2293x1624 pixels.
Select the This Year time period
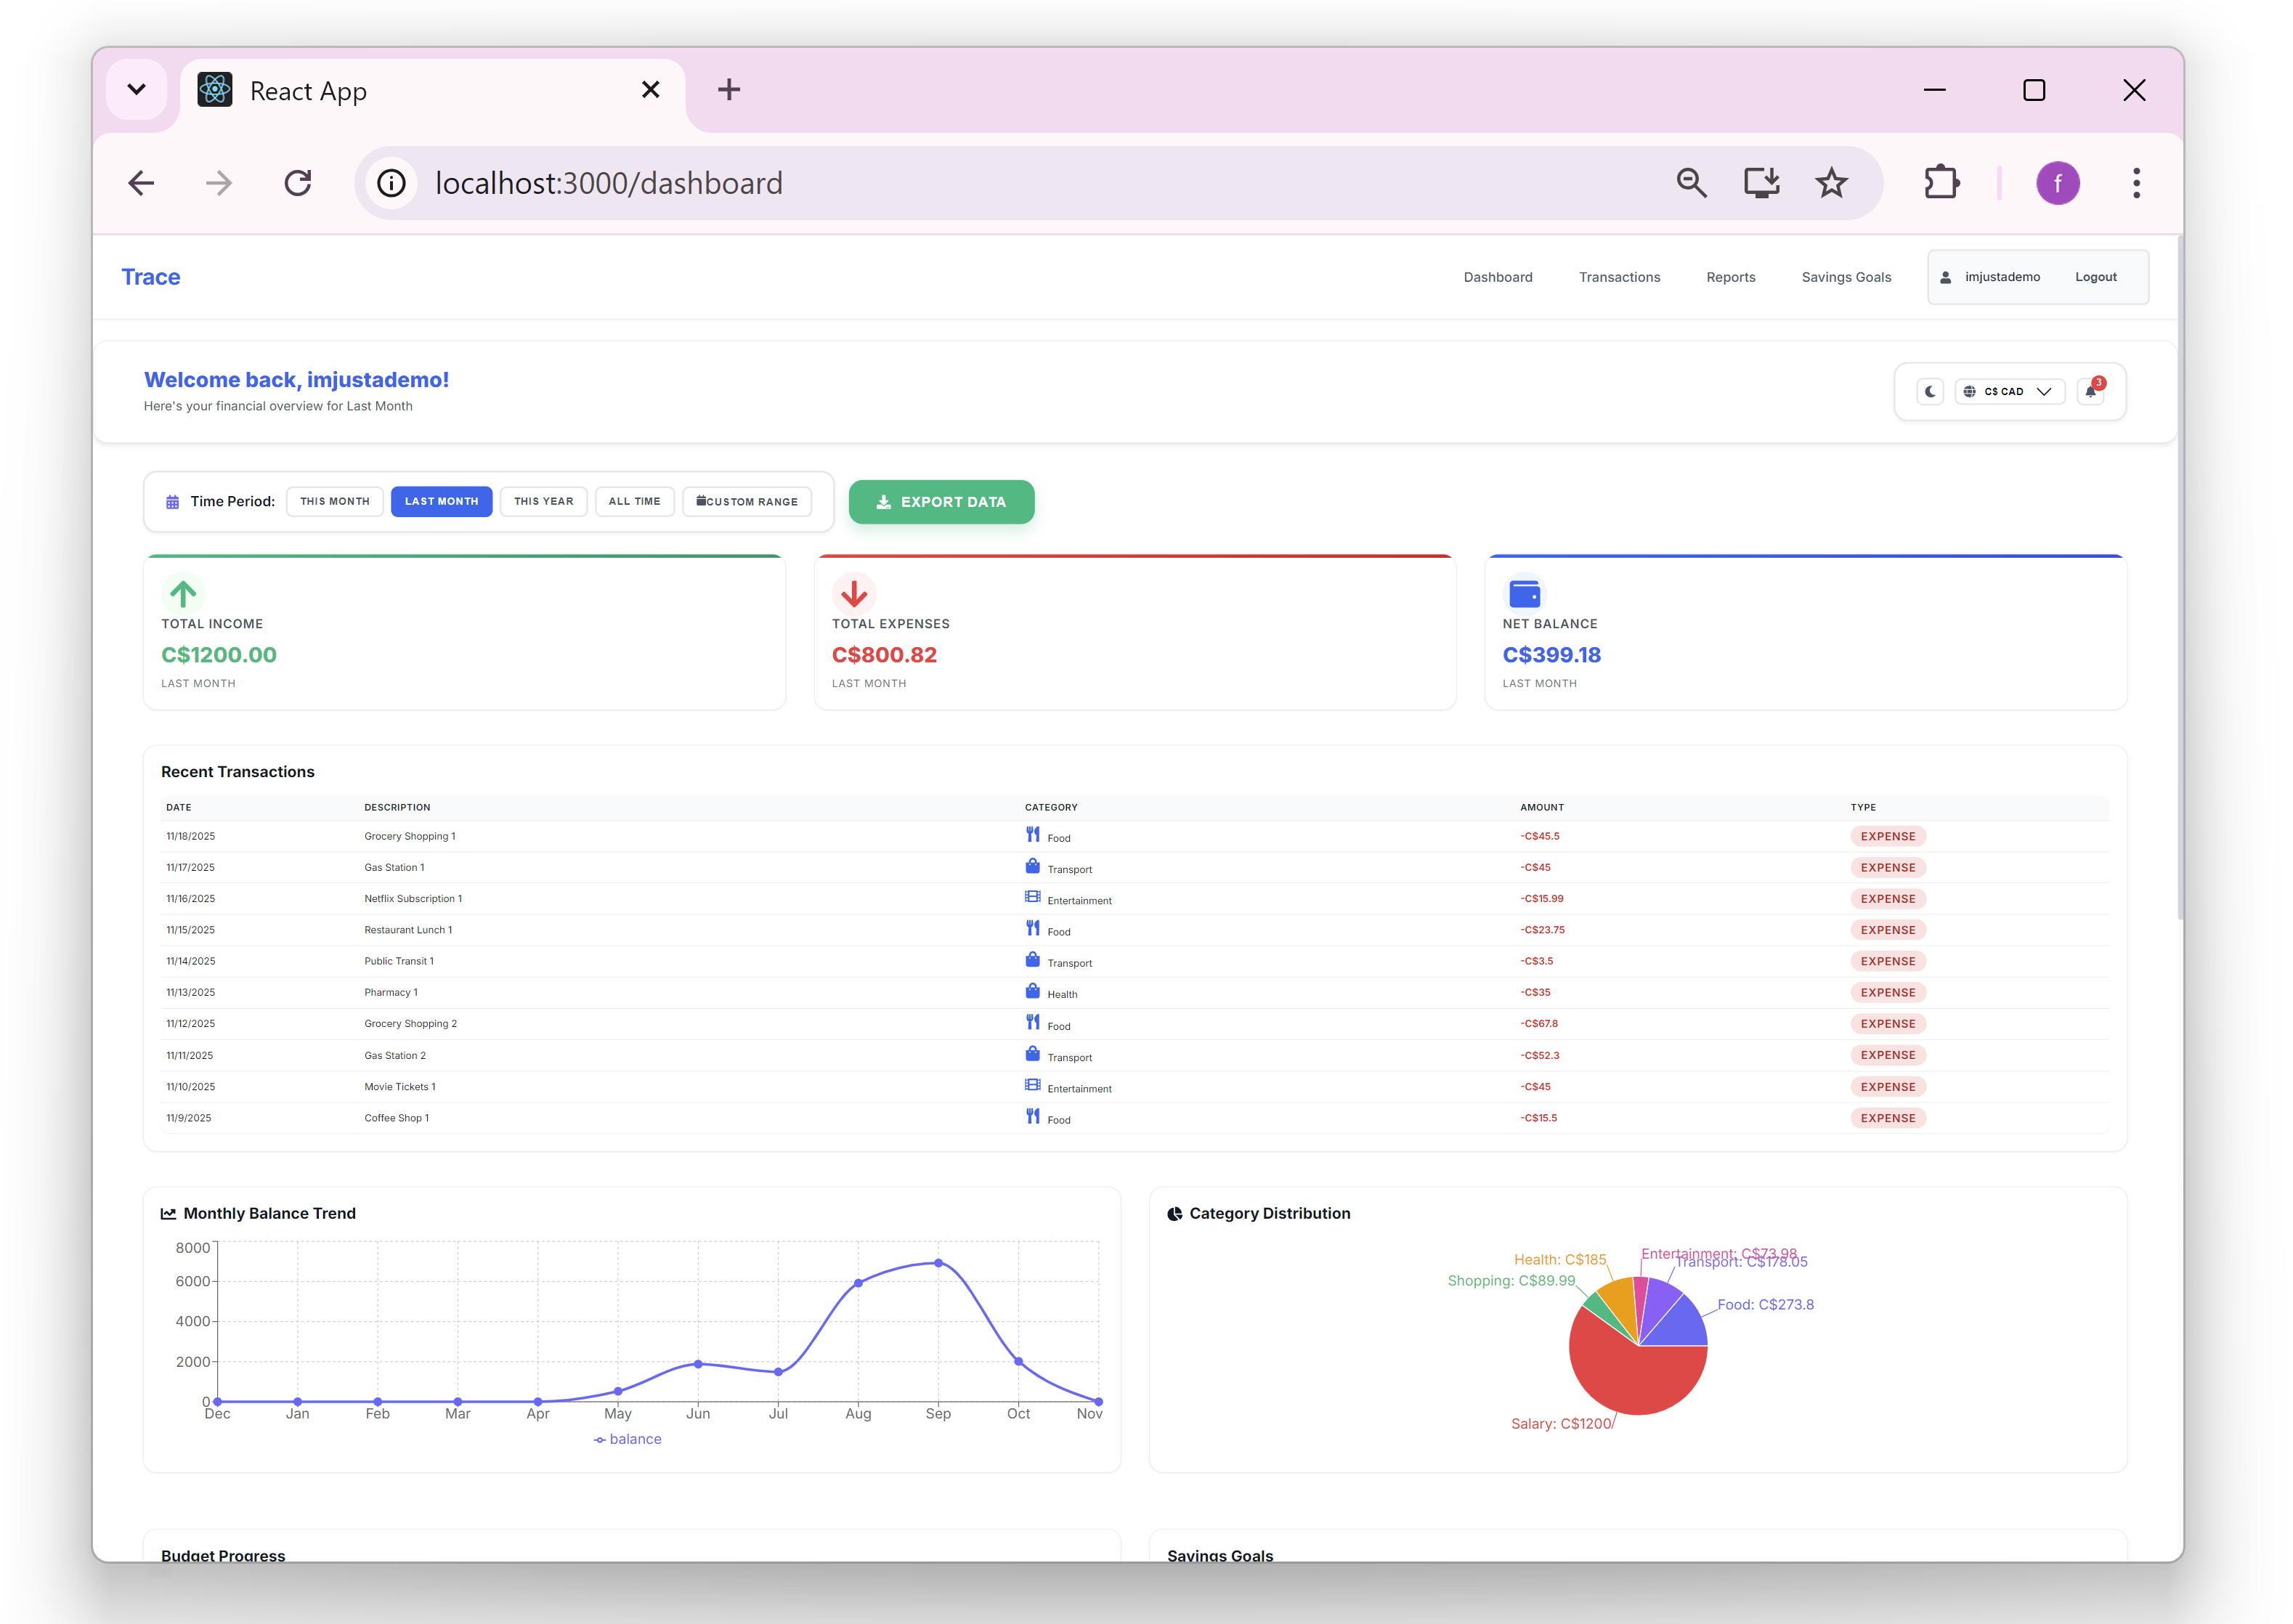(x=543, y=501)
